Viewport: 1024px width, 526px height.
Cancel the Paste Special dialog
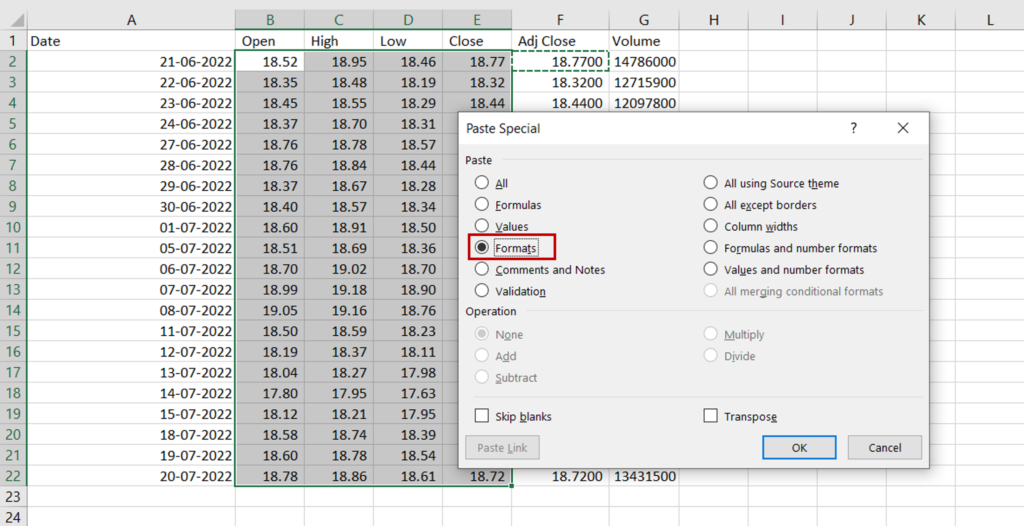[x=885, y=448]
